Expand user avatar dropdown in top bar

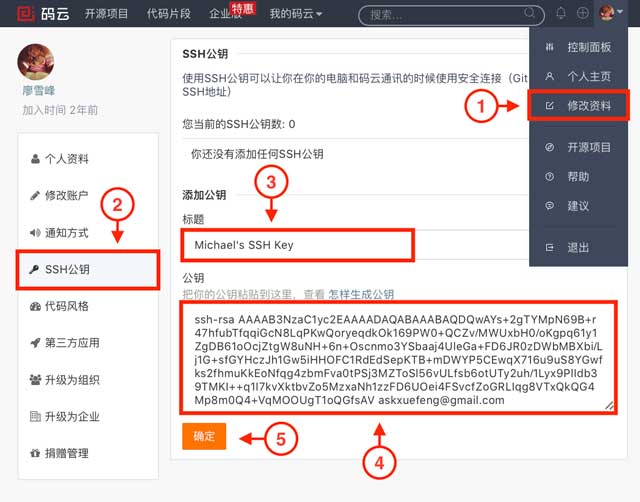coord(611,13)
